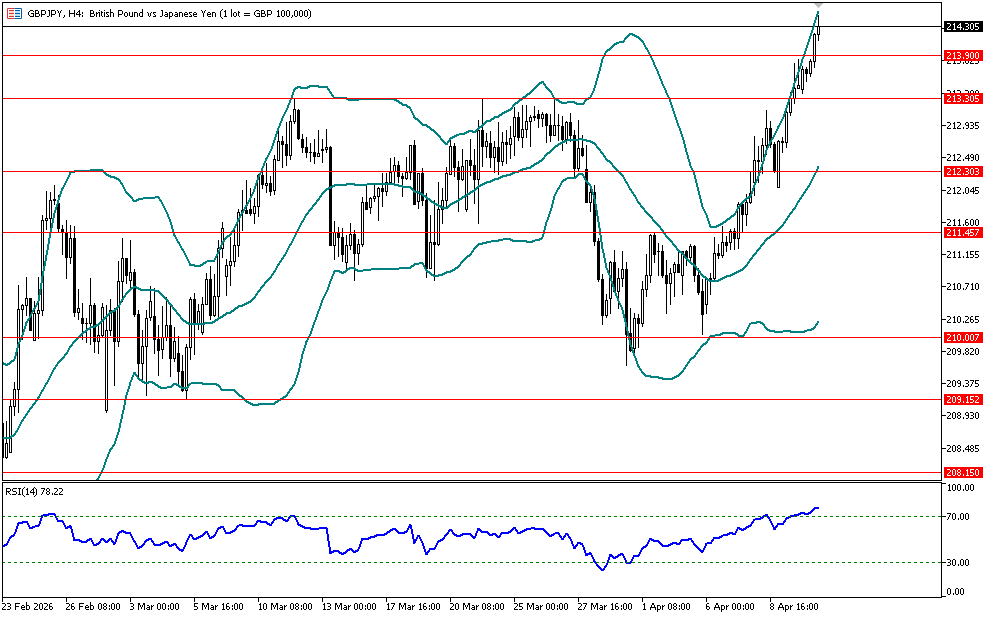
Task: Select the current price label 214.305
Action: (x=961, y=27)
